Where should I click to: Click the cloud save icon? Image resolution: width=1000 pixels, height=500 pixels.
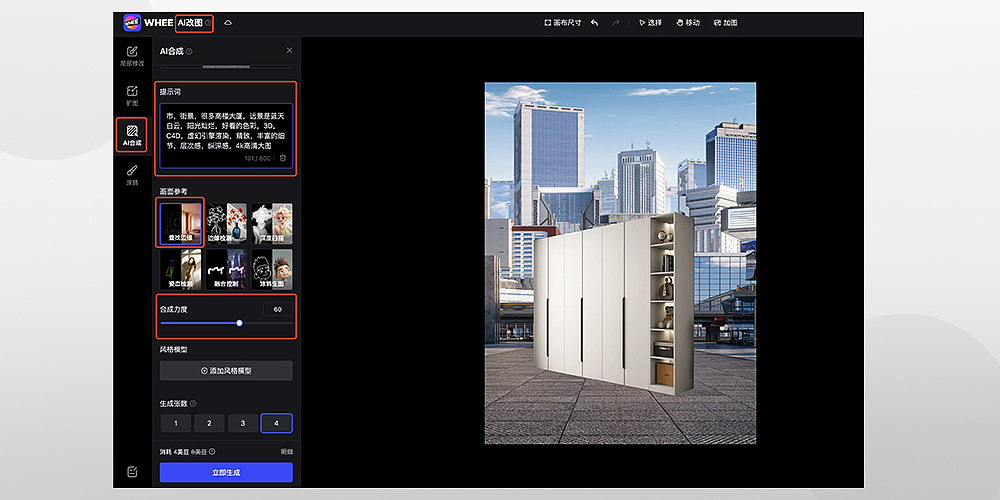pyautogui.click(x=228, y=23)
